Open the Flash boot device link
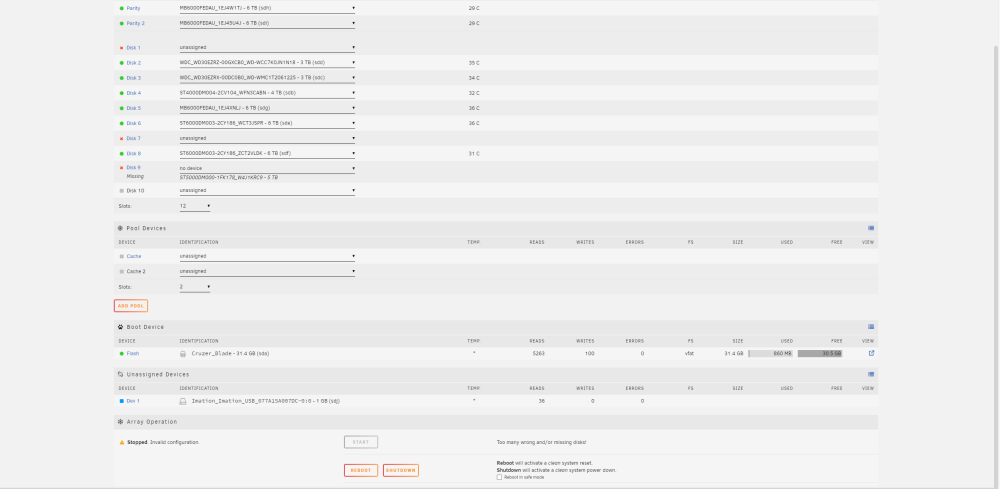 pos(133,353)
